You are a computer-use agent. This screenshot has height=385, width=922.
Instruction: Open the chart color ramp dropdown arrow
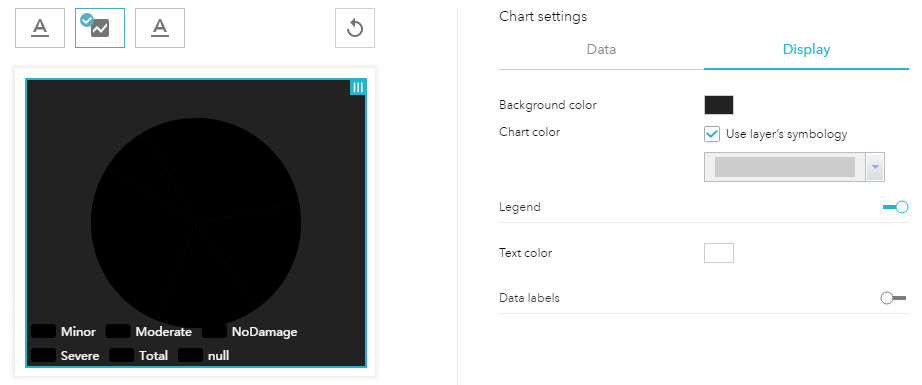875,167
